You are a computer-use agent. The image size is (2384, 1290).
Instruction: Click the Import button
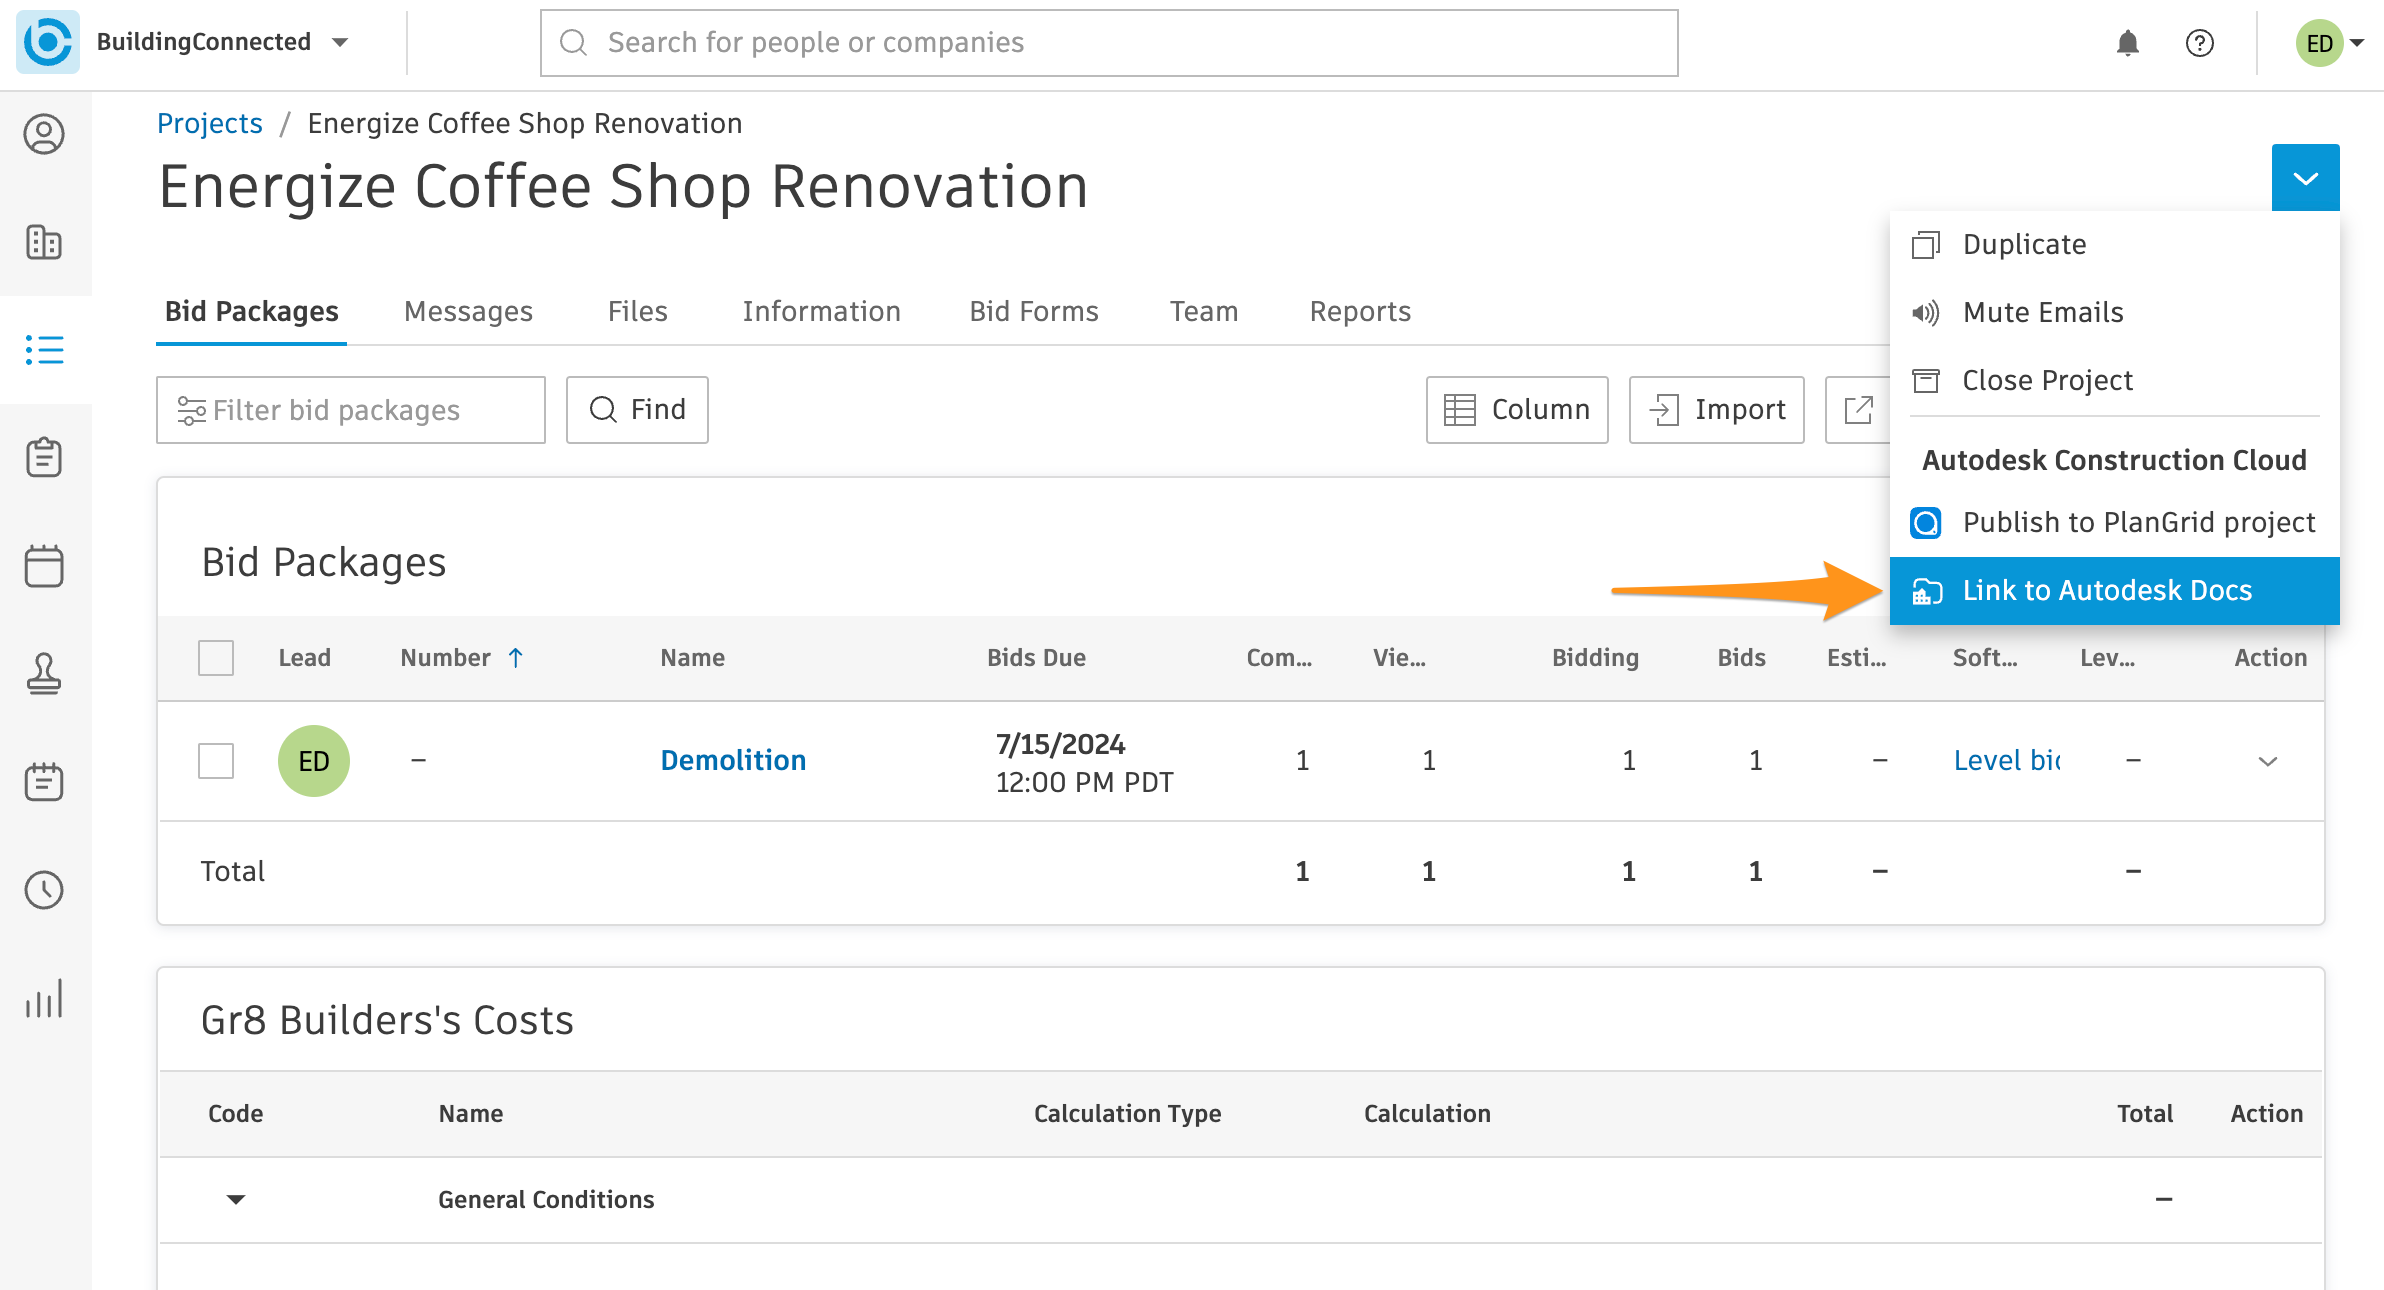(1717, 410)
